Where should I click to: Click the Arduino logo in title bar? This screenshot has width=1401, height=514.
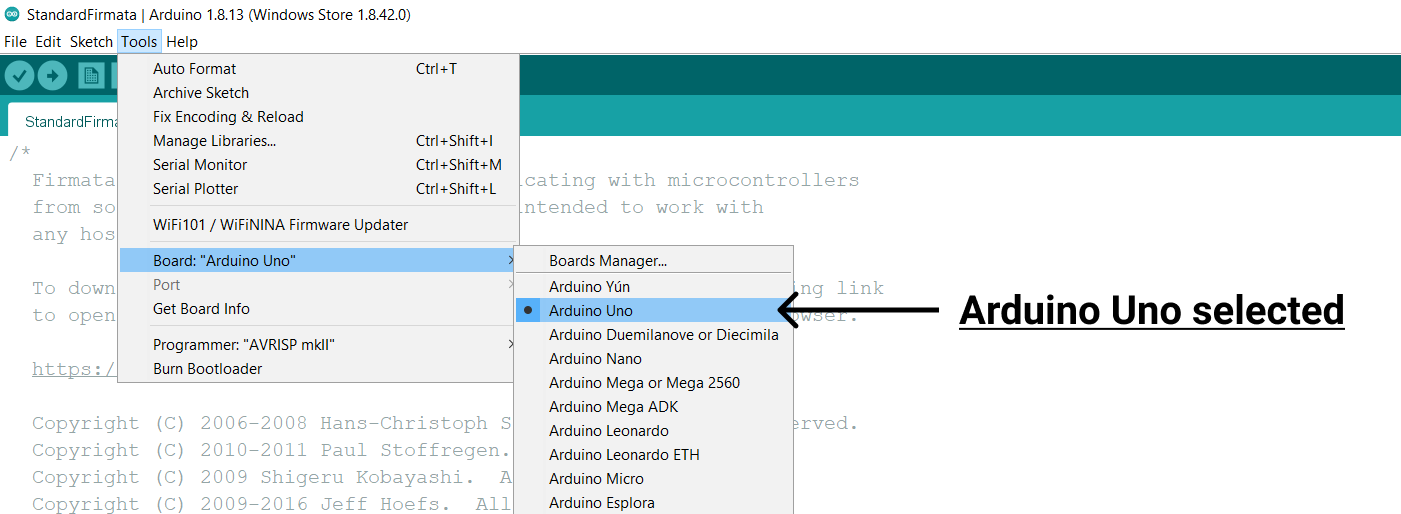(x=12, y=15)
